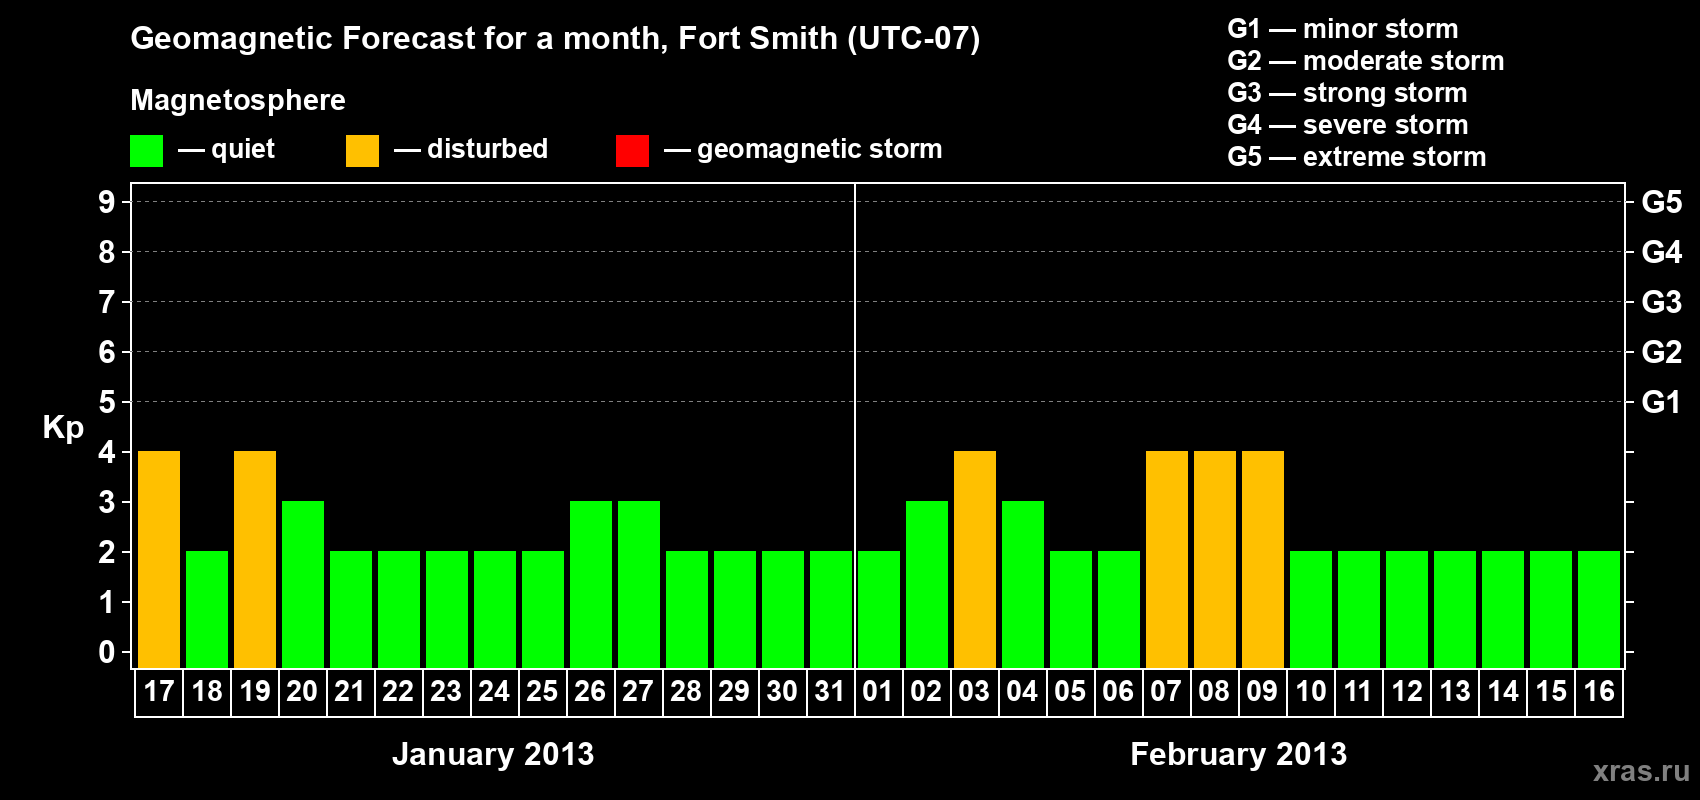This screenshot has height=800, width=1700.
Task: Click the Kp value '5' on the axis
Action: (107, 402)
